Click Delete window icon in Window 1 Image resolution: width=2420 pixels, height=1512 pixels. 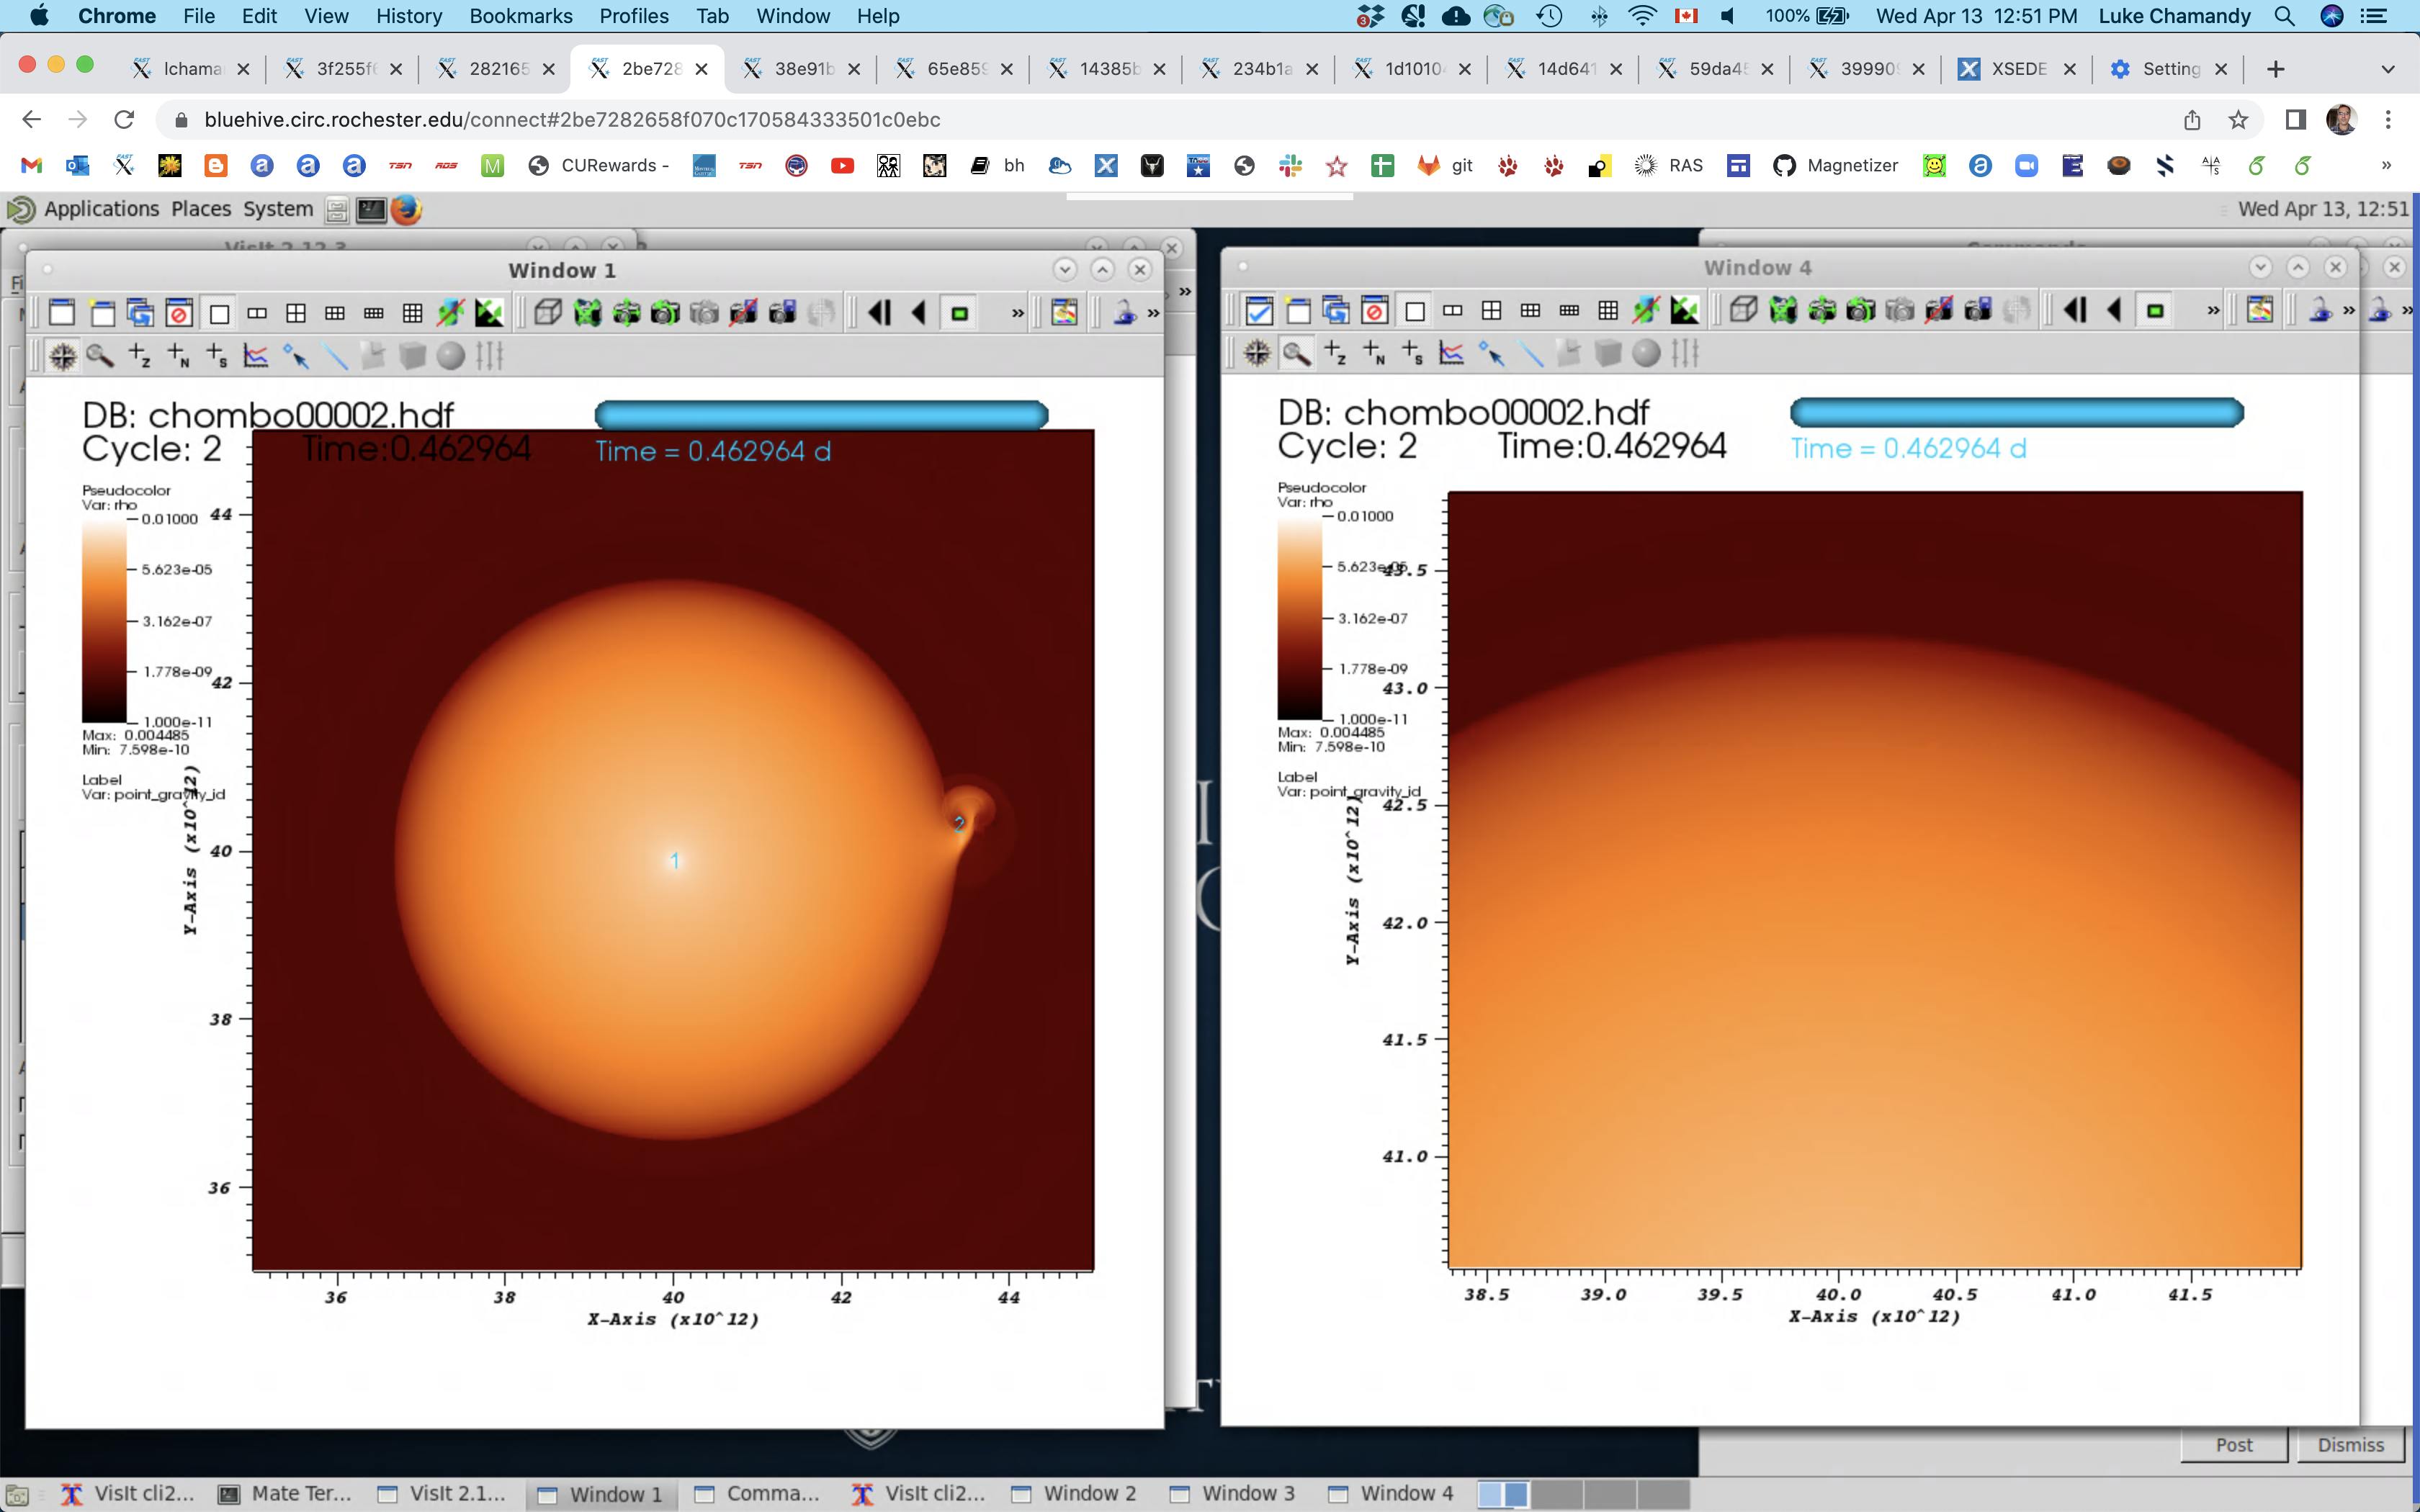coord(179,313)
